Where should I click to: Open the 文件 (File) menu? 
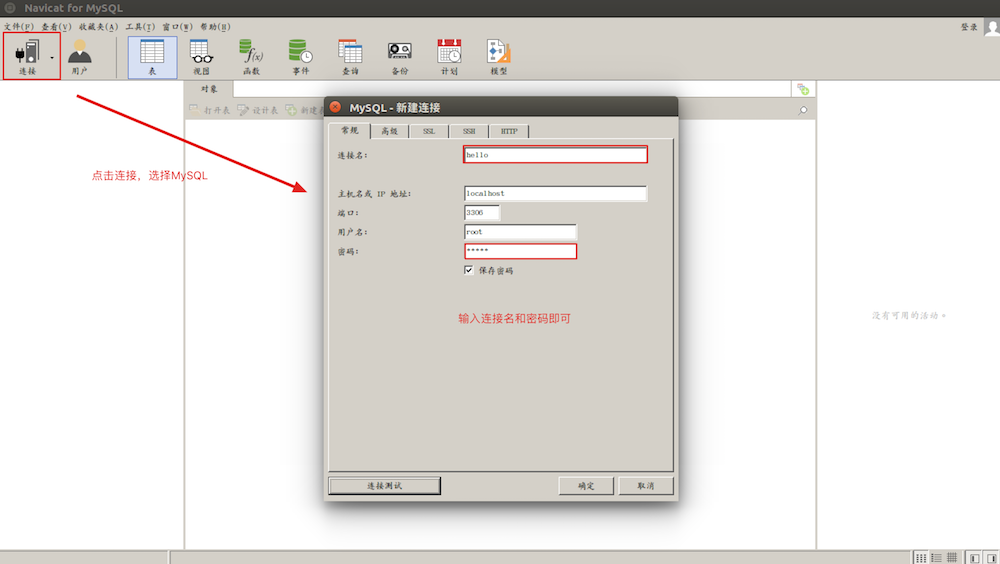point(18,27)
